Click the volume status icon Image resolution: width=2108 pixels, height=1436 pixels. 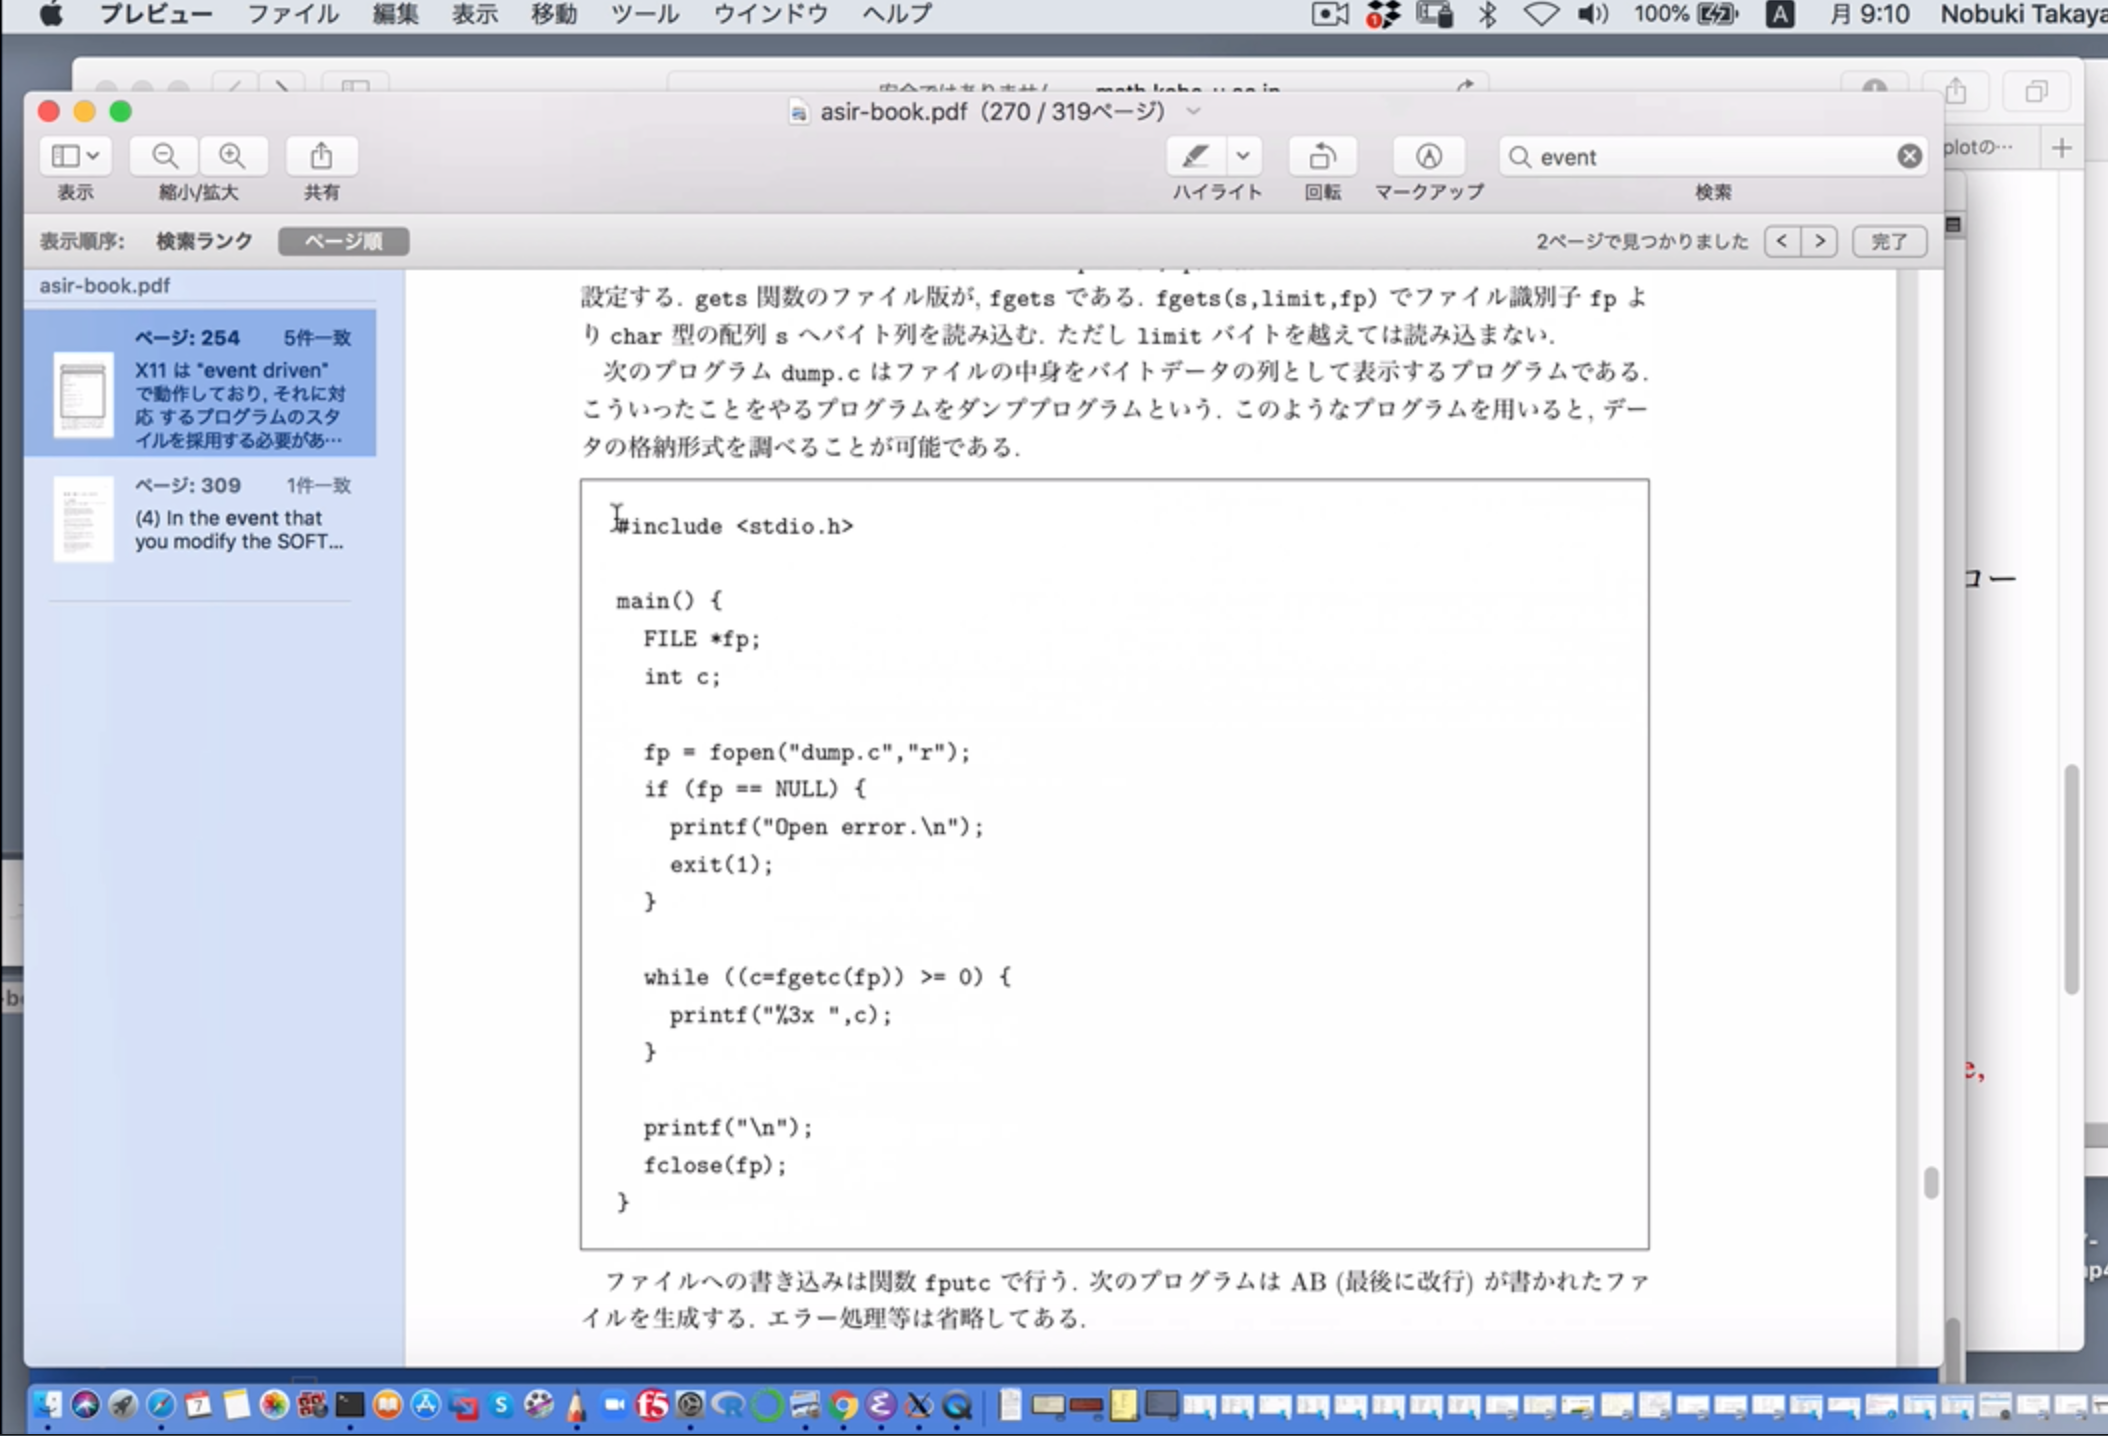point(1592,14)
